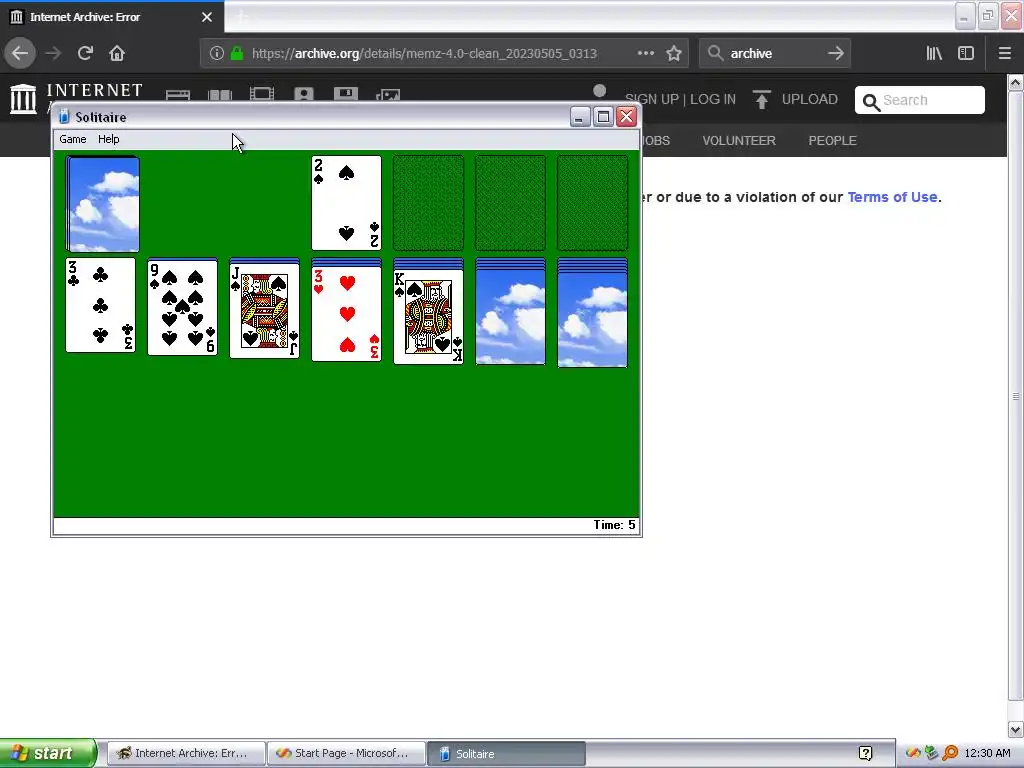This screenshot has width=1024, height=768.
Task: Click the colorful globe tray icon
Action: (913, 754)
